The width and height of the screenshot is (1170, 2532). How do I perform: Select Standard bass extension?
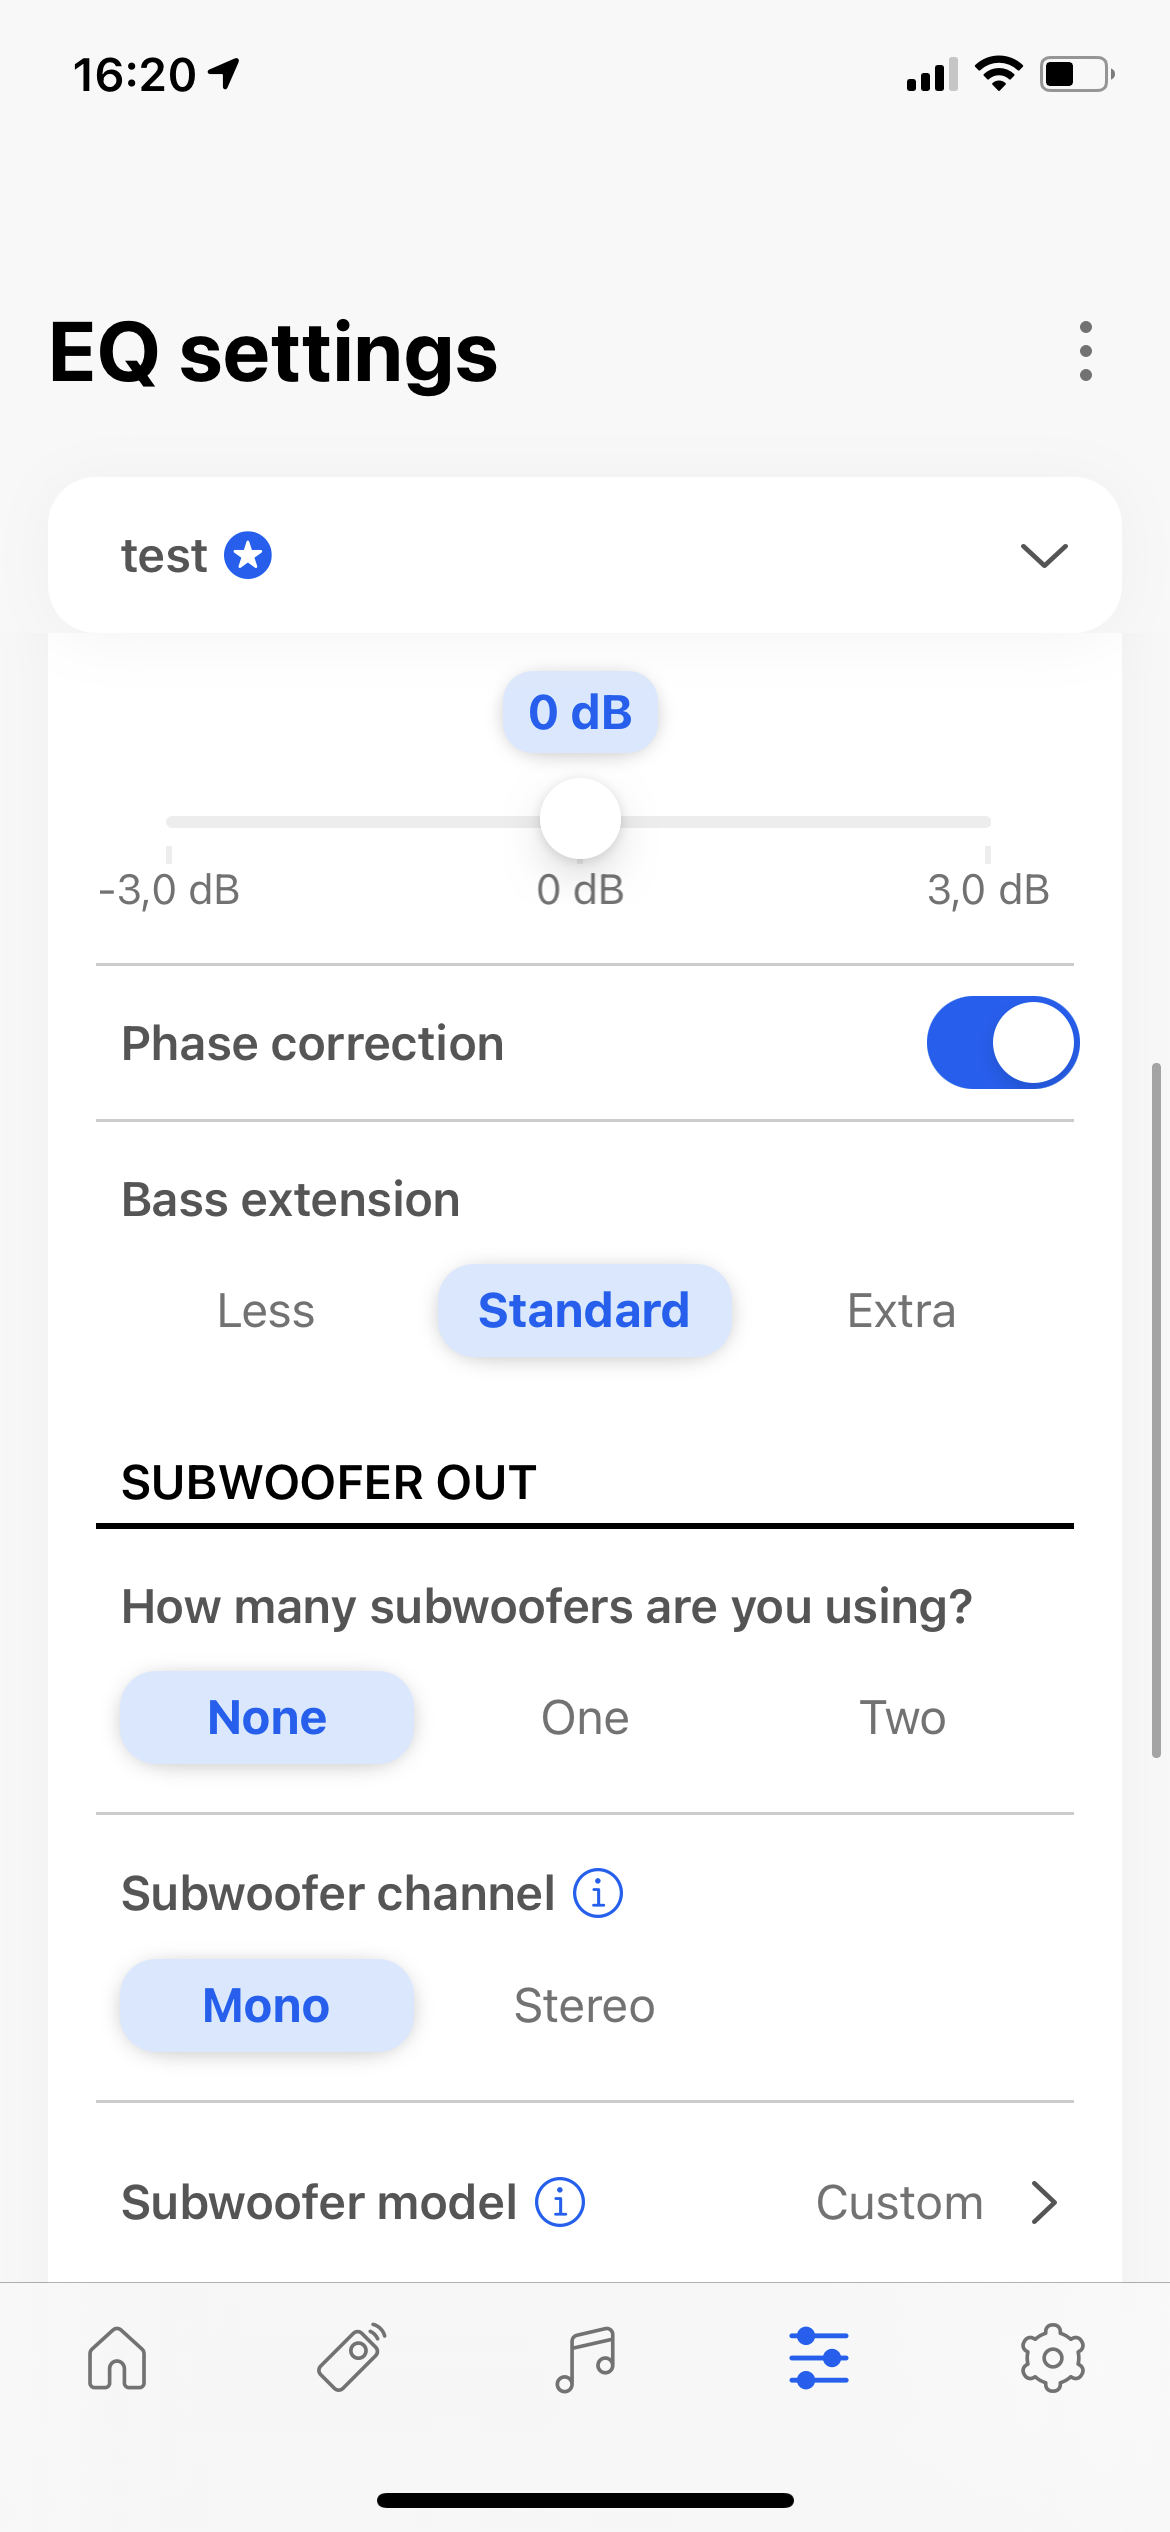584,1311
